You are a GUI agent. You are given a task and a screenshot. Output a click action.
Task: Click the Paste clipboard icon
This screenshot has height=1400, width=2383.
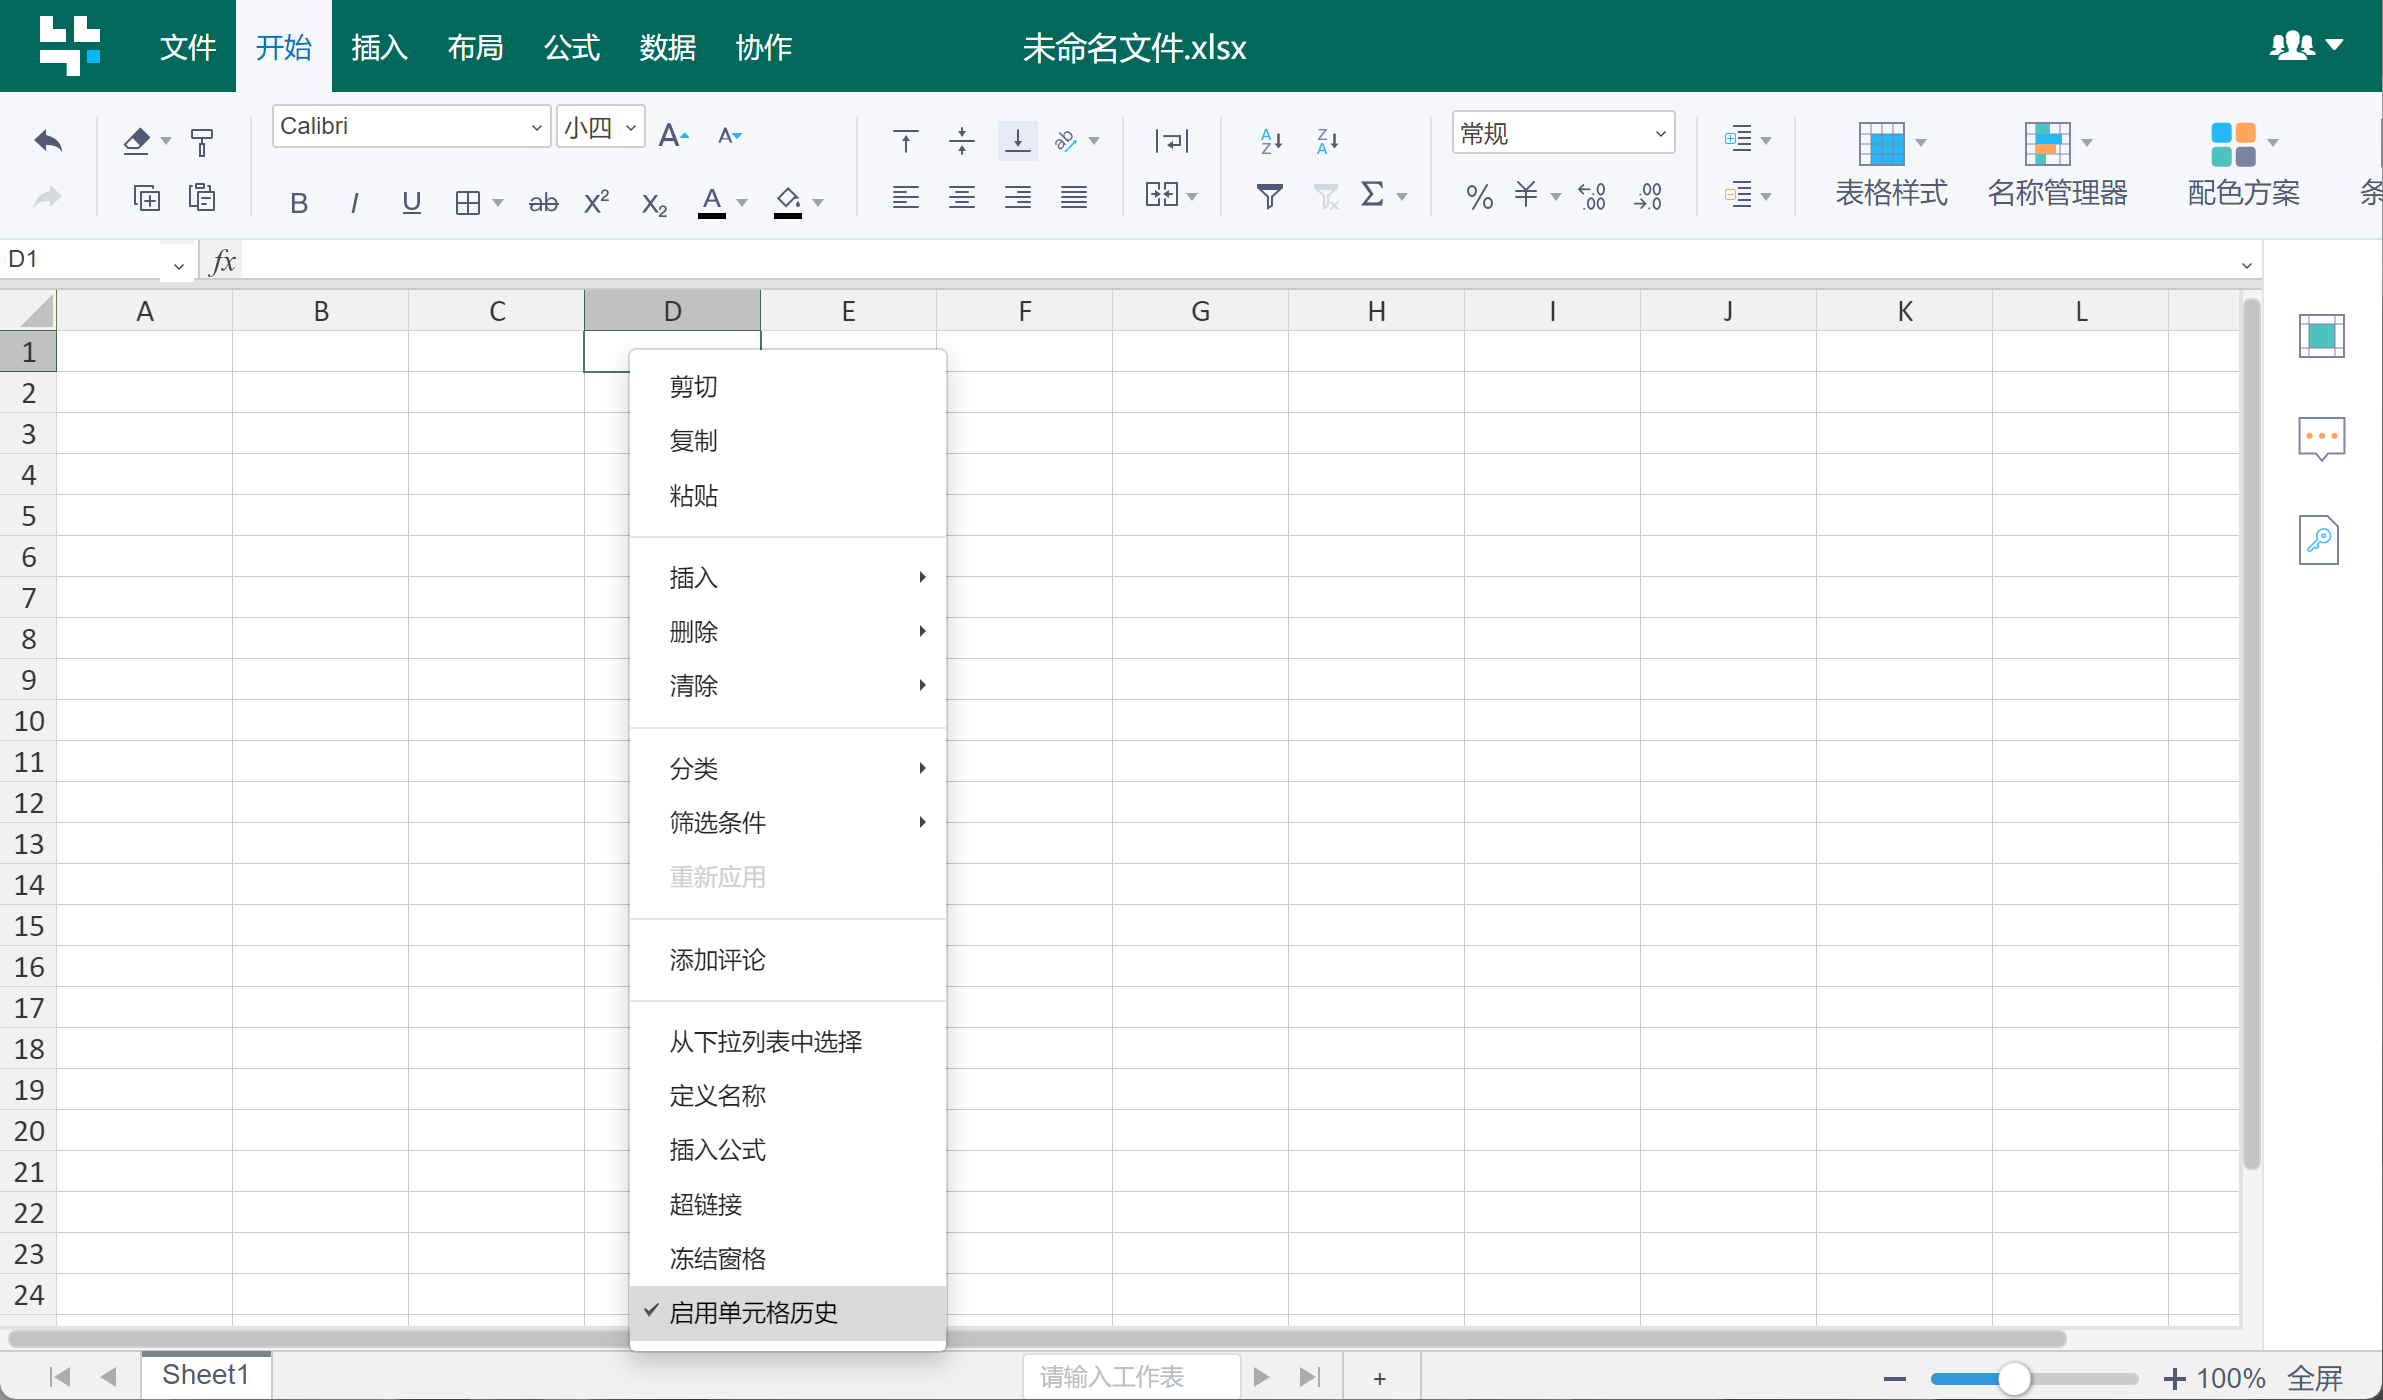(x=202, y=198)
